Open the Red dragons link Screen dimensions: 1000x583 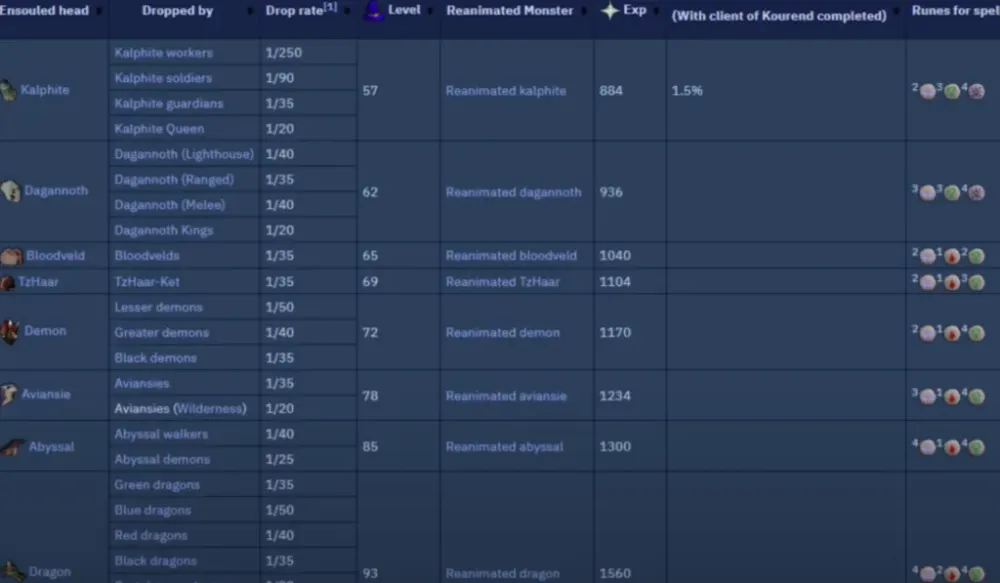[x=151, y=536]
